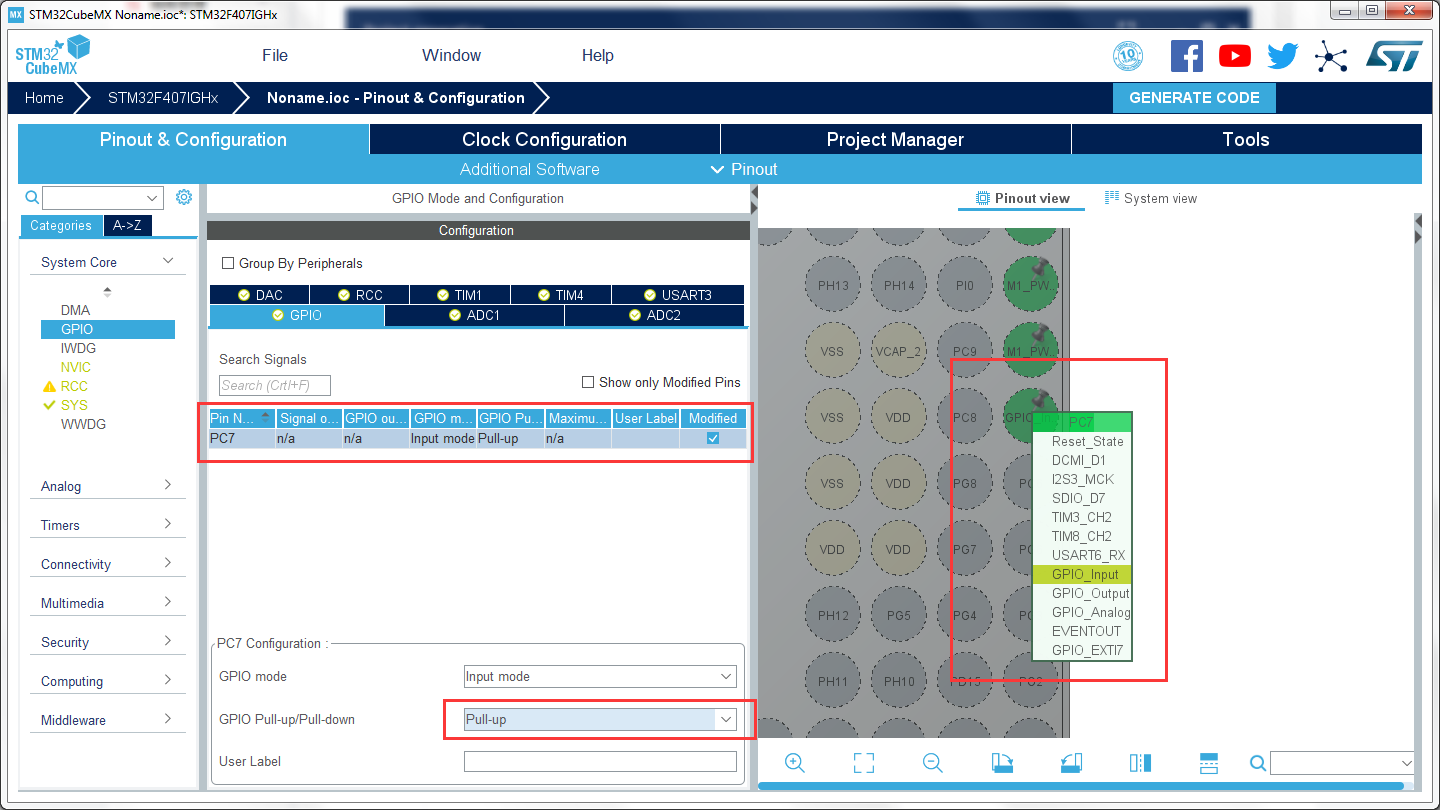The image size is (1440, 810).
Task: Open ST Facebook page icon
Action: [1186, 56]
